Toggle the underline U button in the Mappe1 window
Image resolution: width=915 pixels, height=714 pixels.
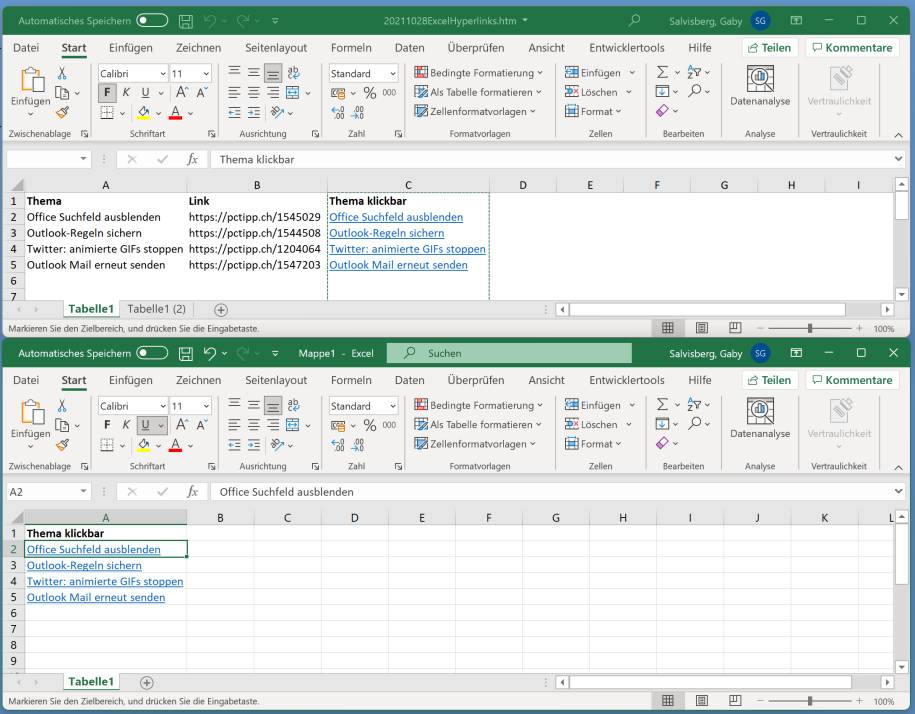(x=146, y=425)
